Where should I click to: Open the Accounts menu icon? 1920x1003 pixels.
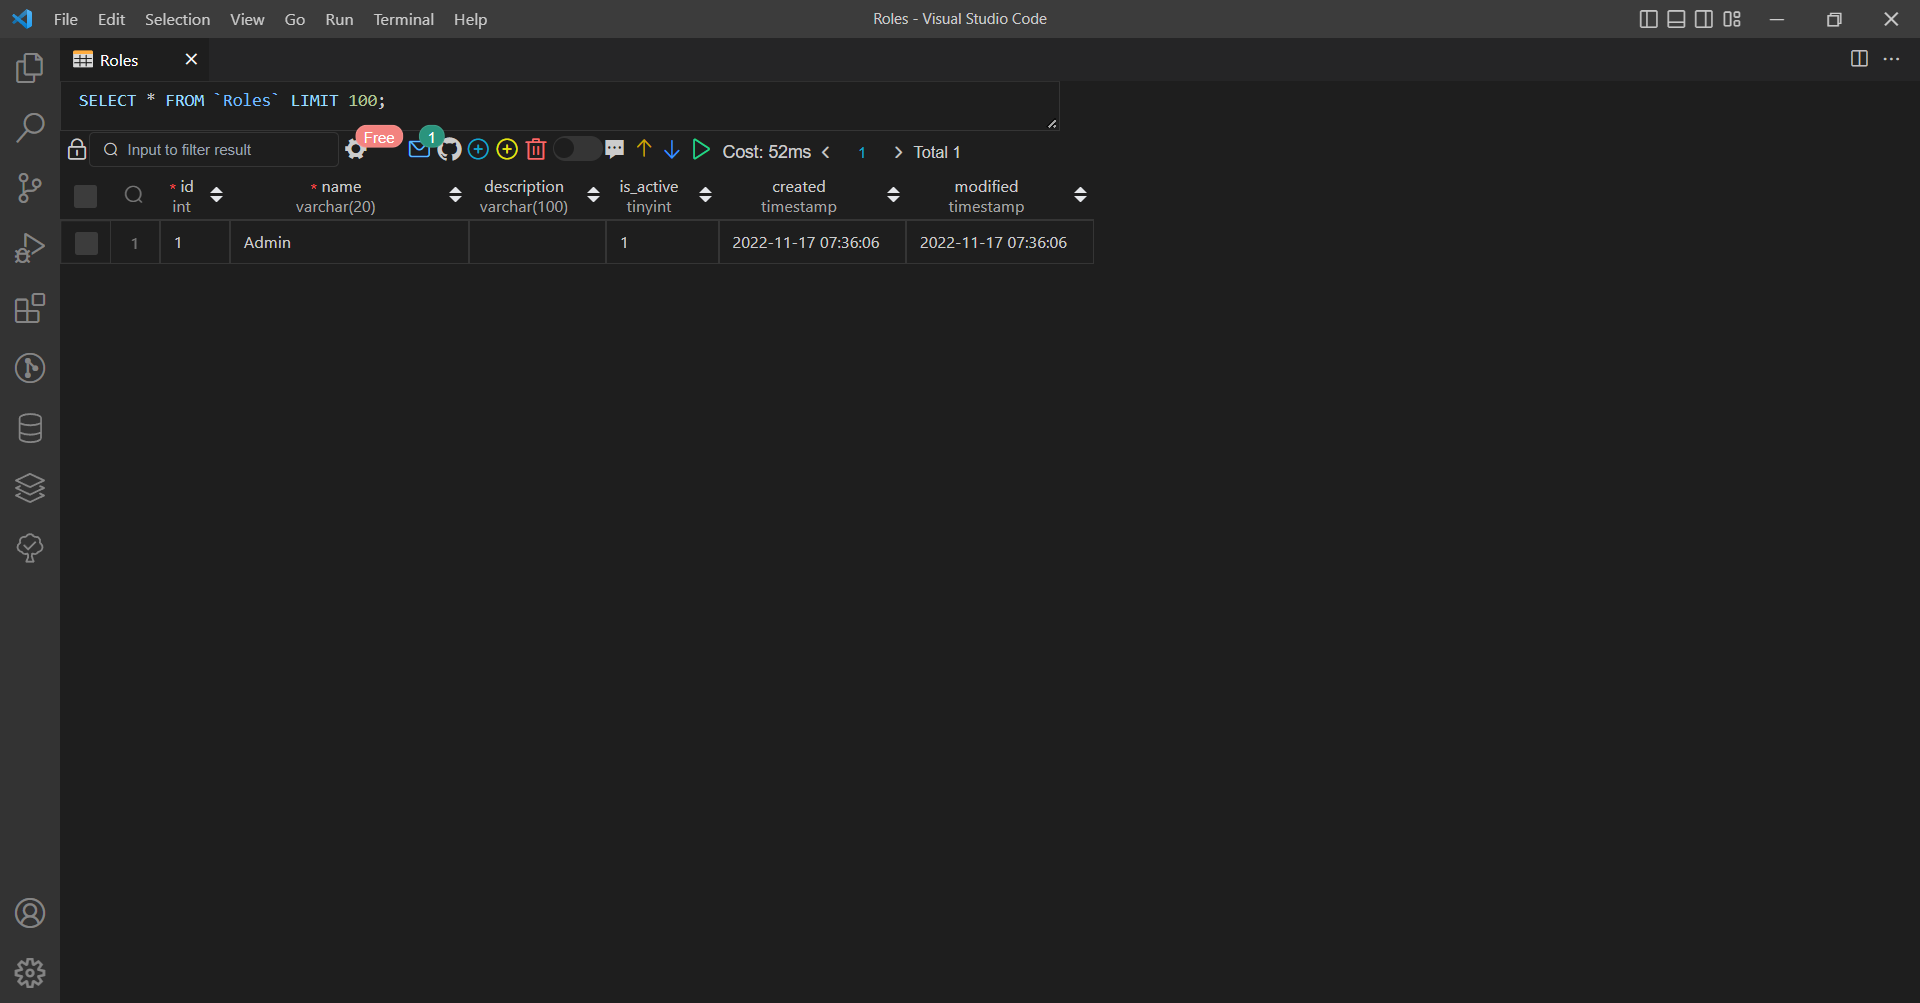[30, 913]
